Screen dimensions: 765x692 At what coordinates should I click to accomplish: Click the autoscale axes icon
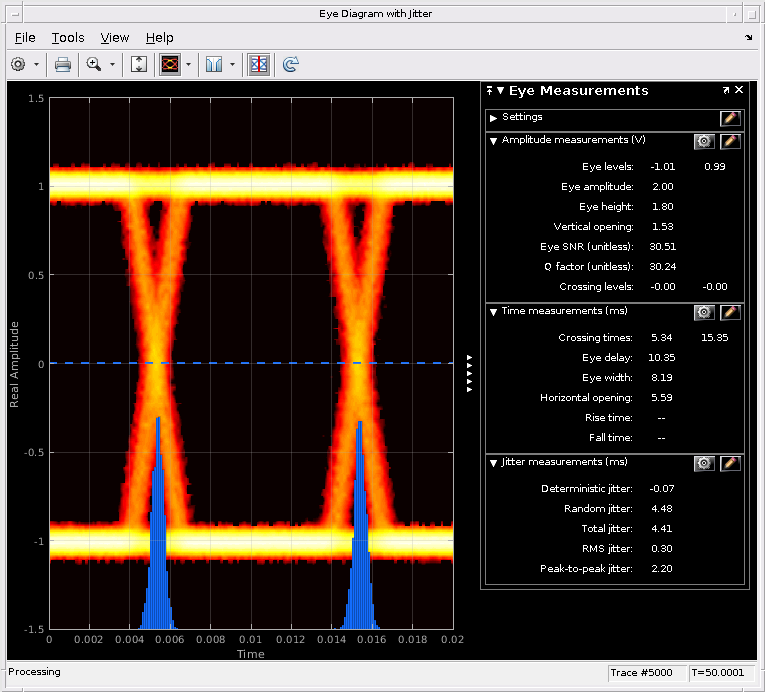(139, 64)
